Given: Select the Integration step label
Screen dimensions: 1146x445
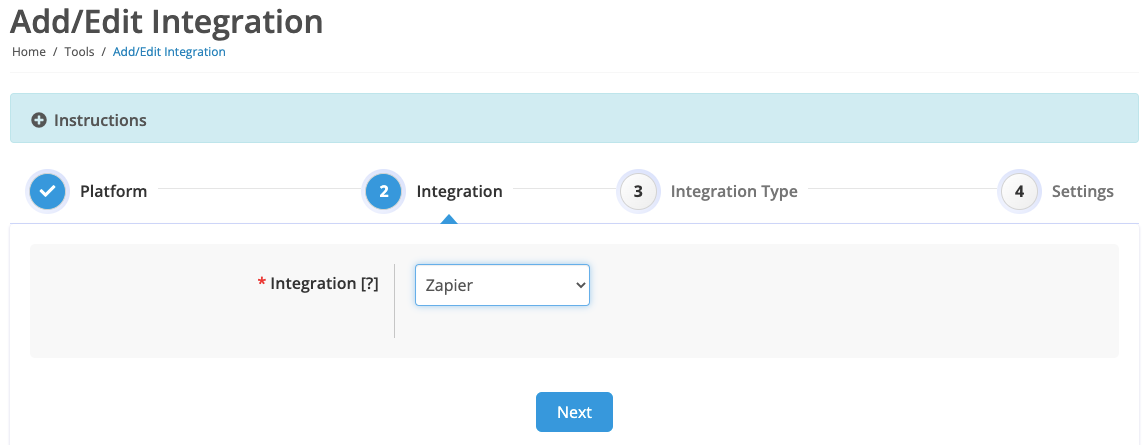Looking at the screenshot, I should coord(460,191).
